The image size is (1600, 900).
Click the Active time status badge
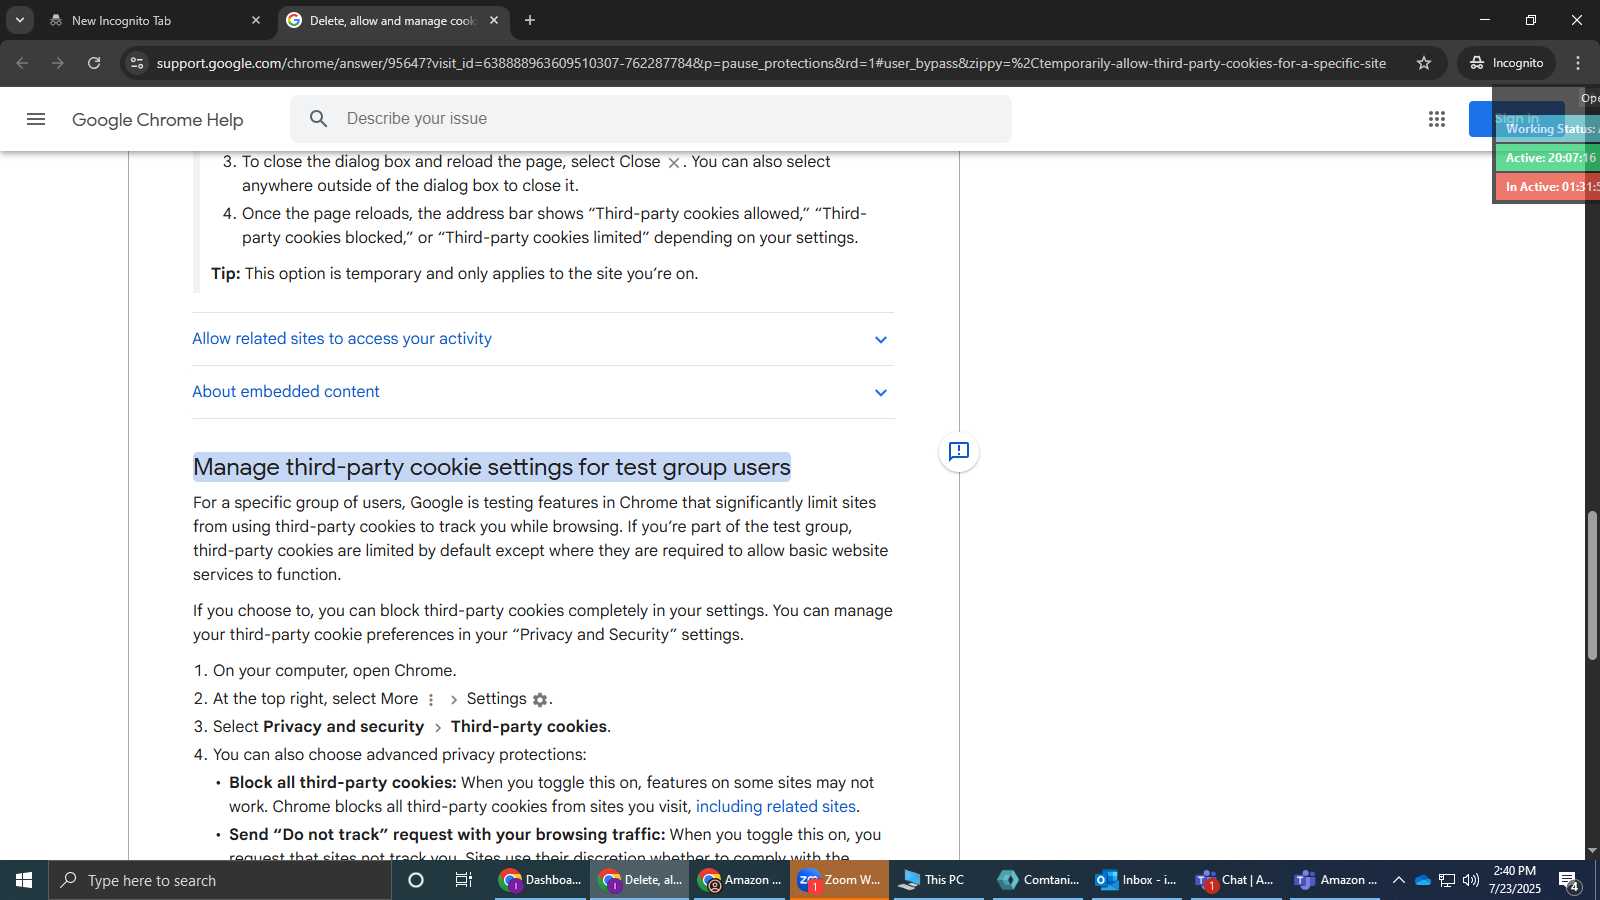tap(1548, 158)
